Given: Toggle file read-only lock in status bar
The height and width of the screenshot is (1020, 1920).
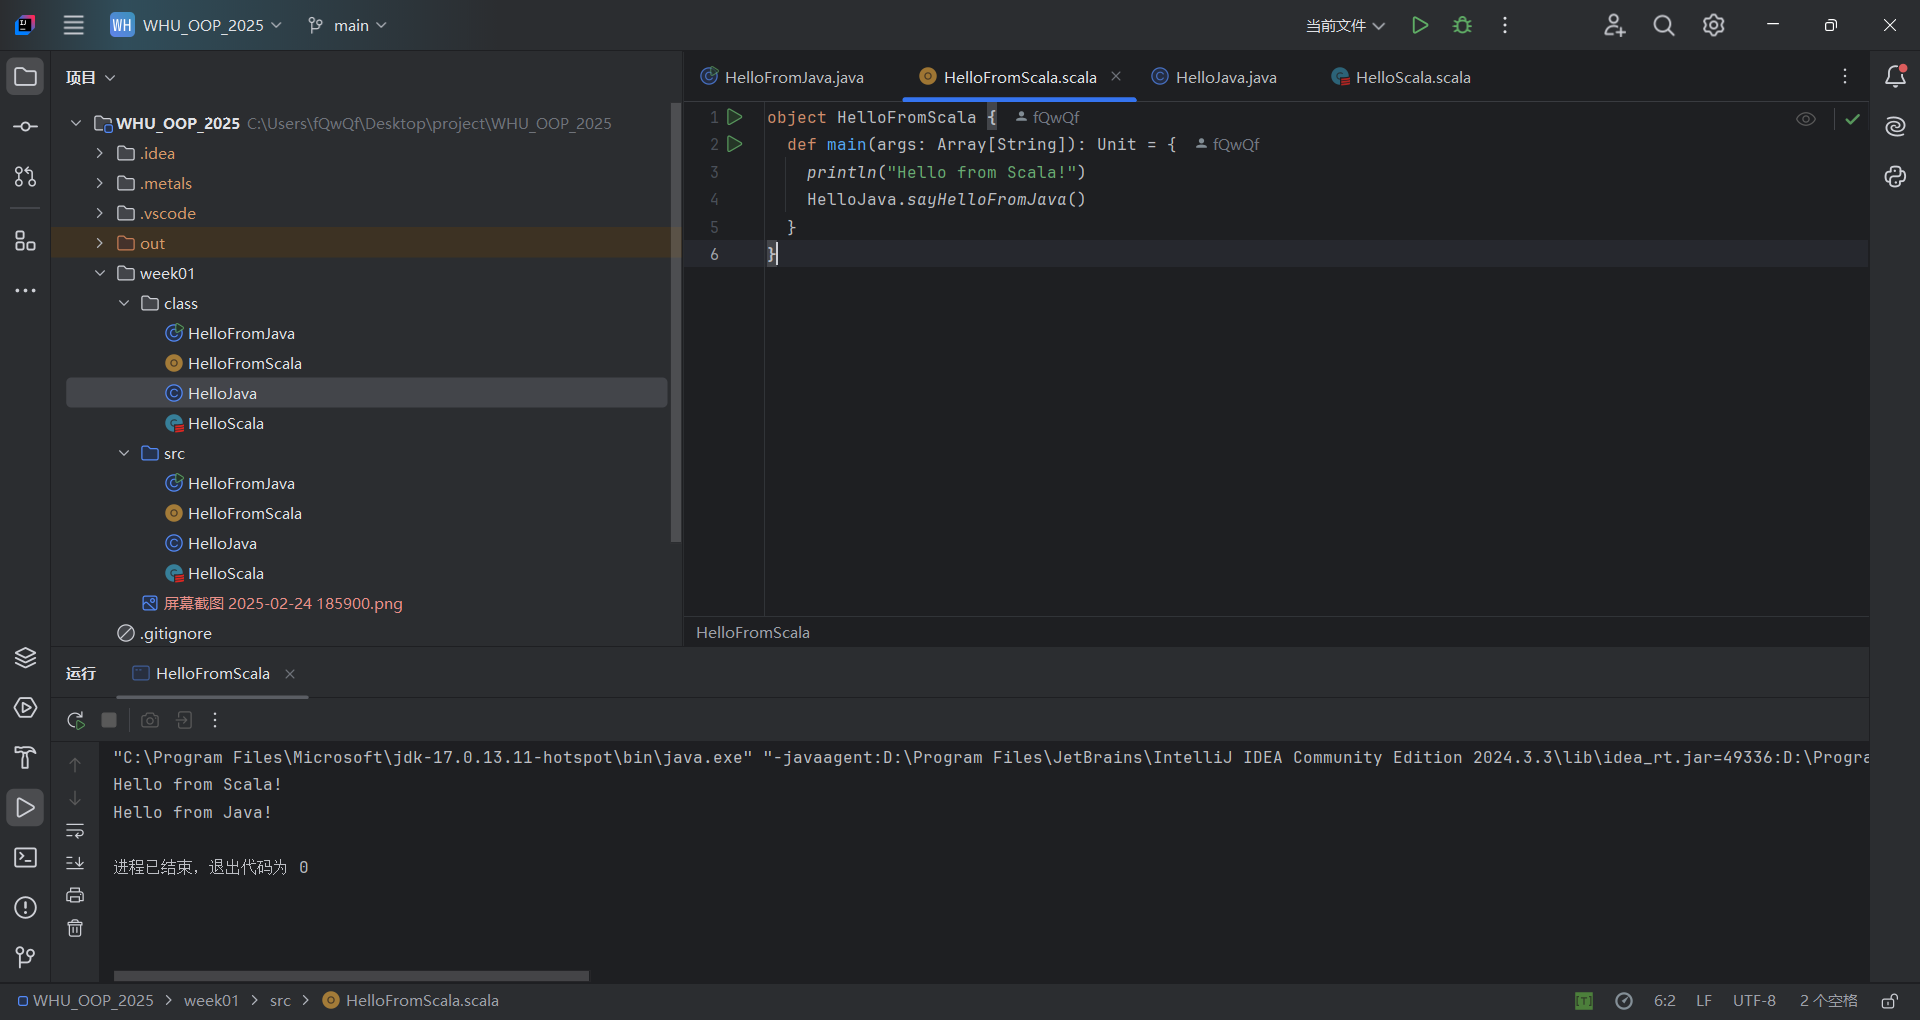Looking at the screenshot, I should coord(1890,1001).
